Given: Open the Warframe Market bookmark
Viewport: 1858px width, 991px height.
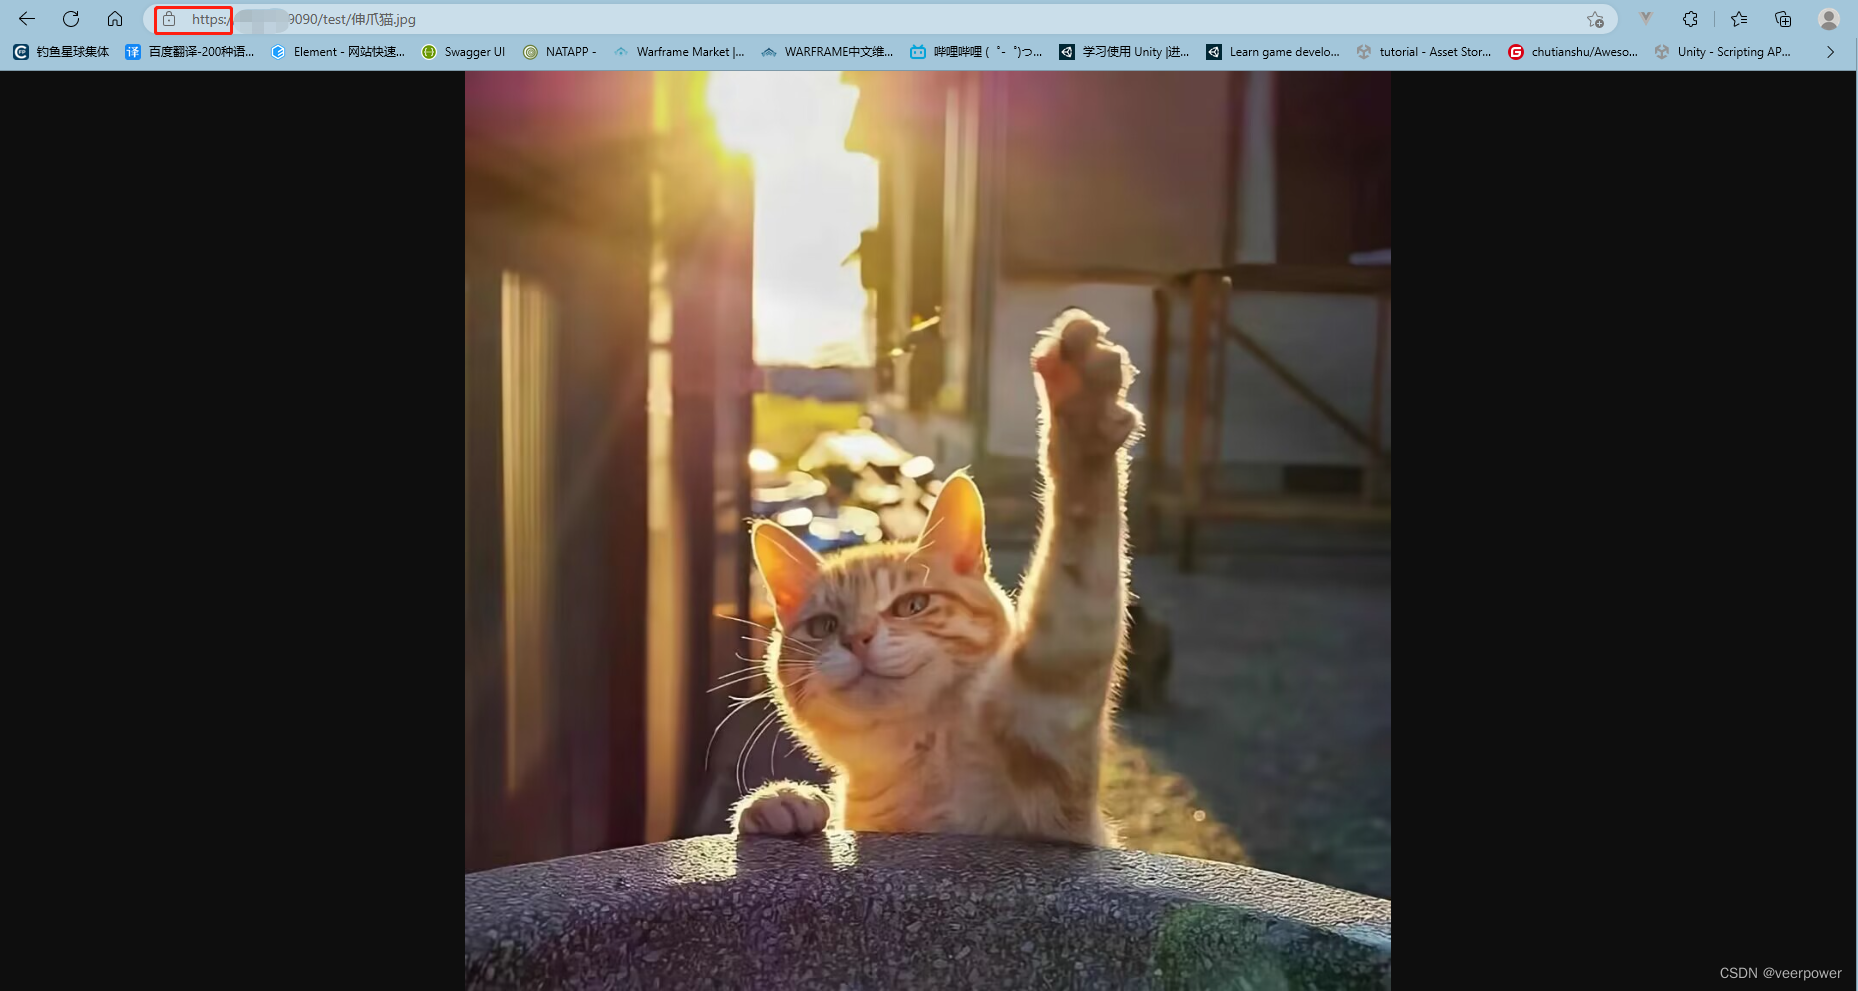Looking at the screenshot, I should (x=679, y=52).
